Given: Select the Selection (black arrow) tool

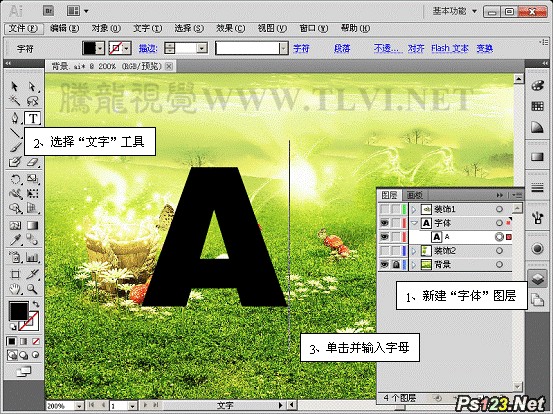Looking at the screenshot, I should pyautogui.click(x=14, y=86).
